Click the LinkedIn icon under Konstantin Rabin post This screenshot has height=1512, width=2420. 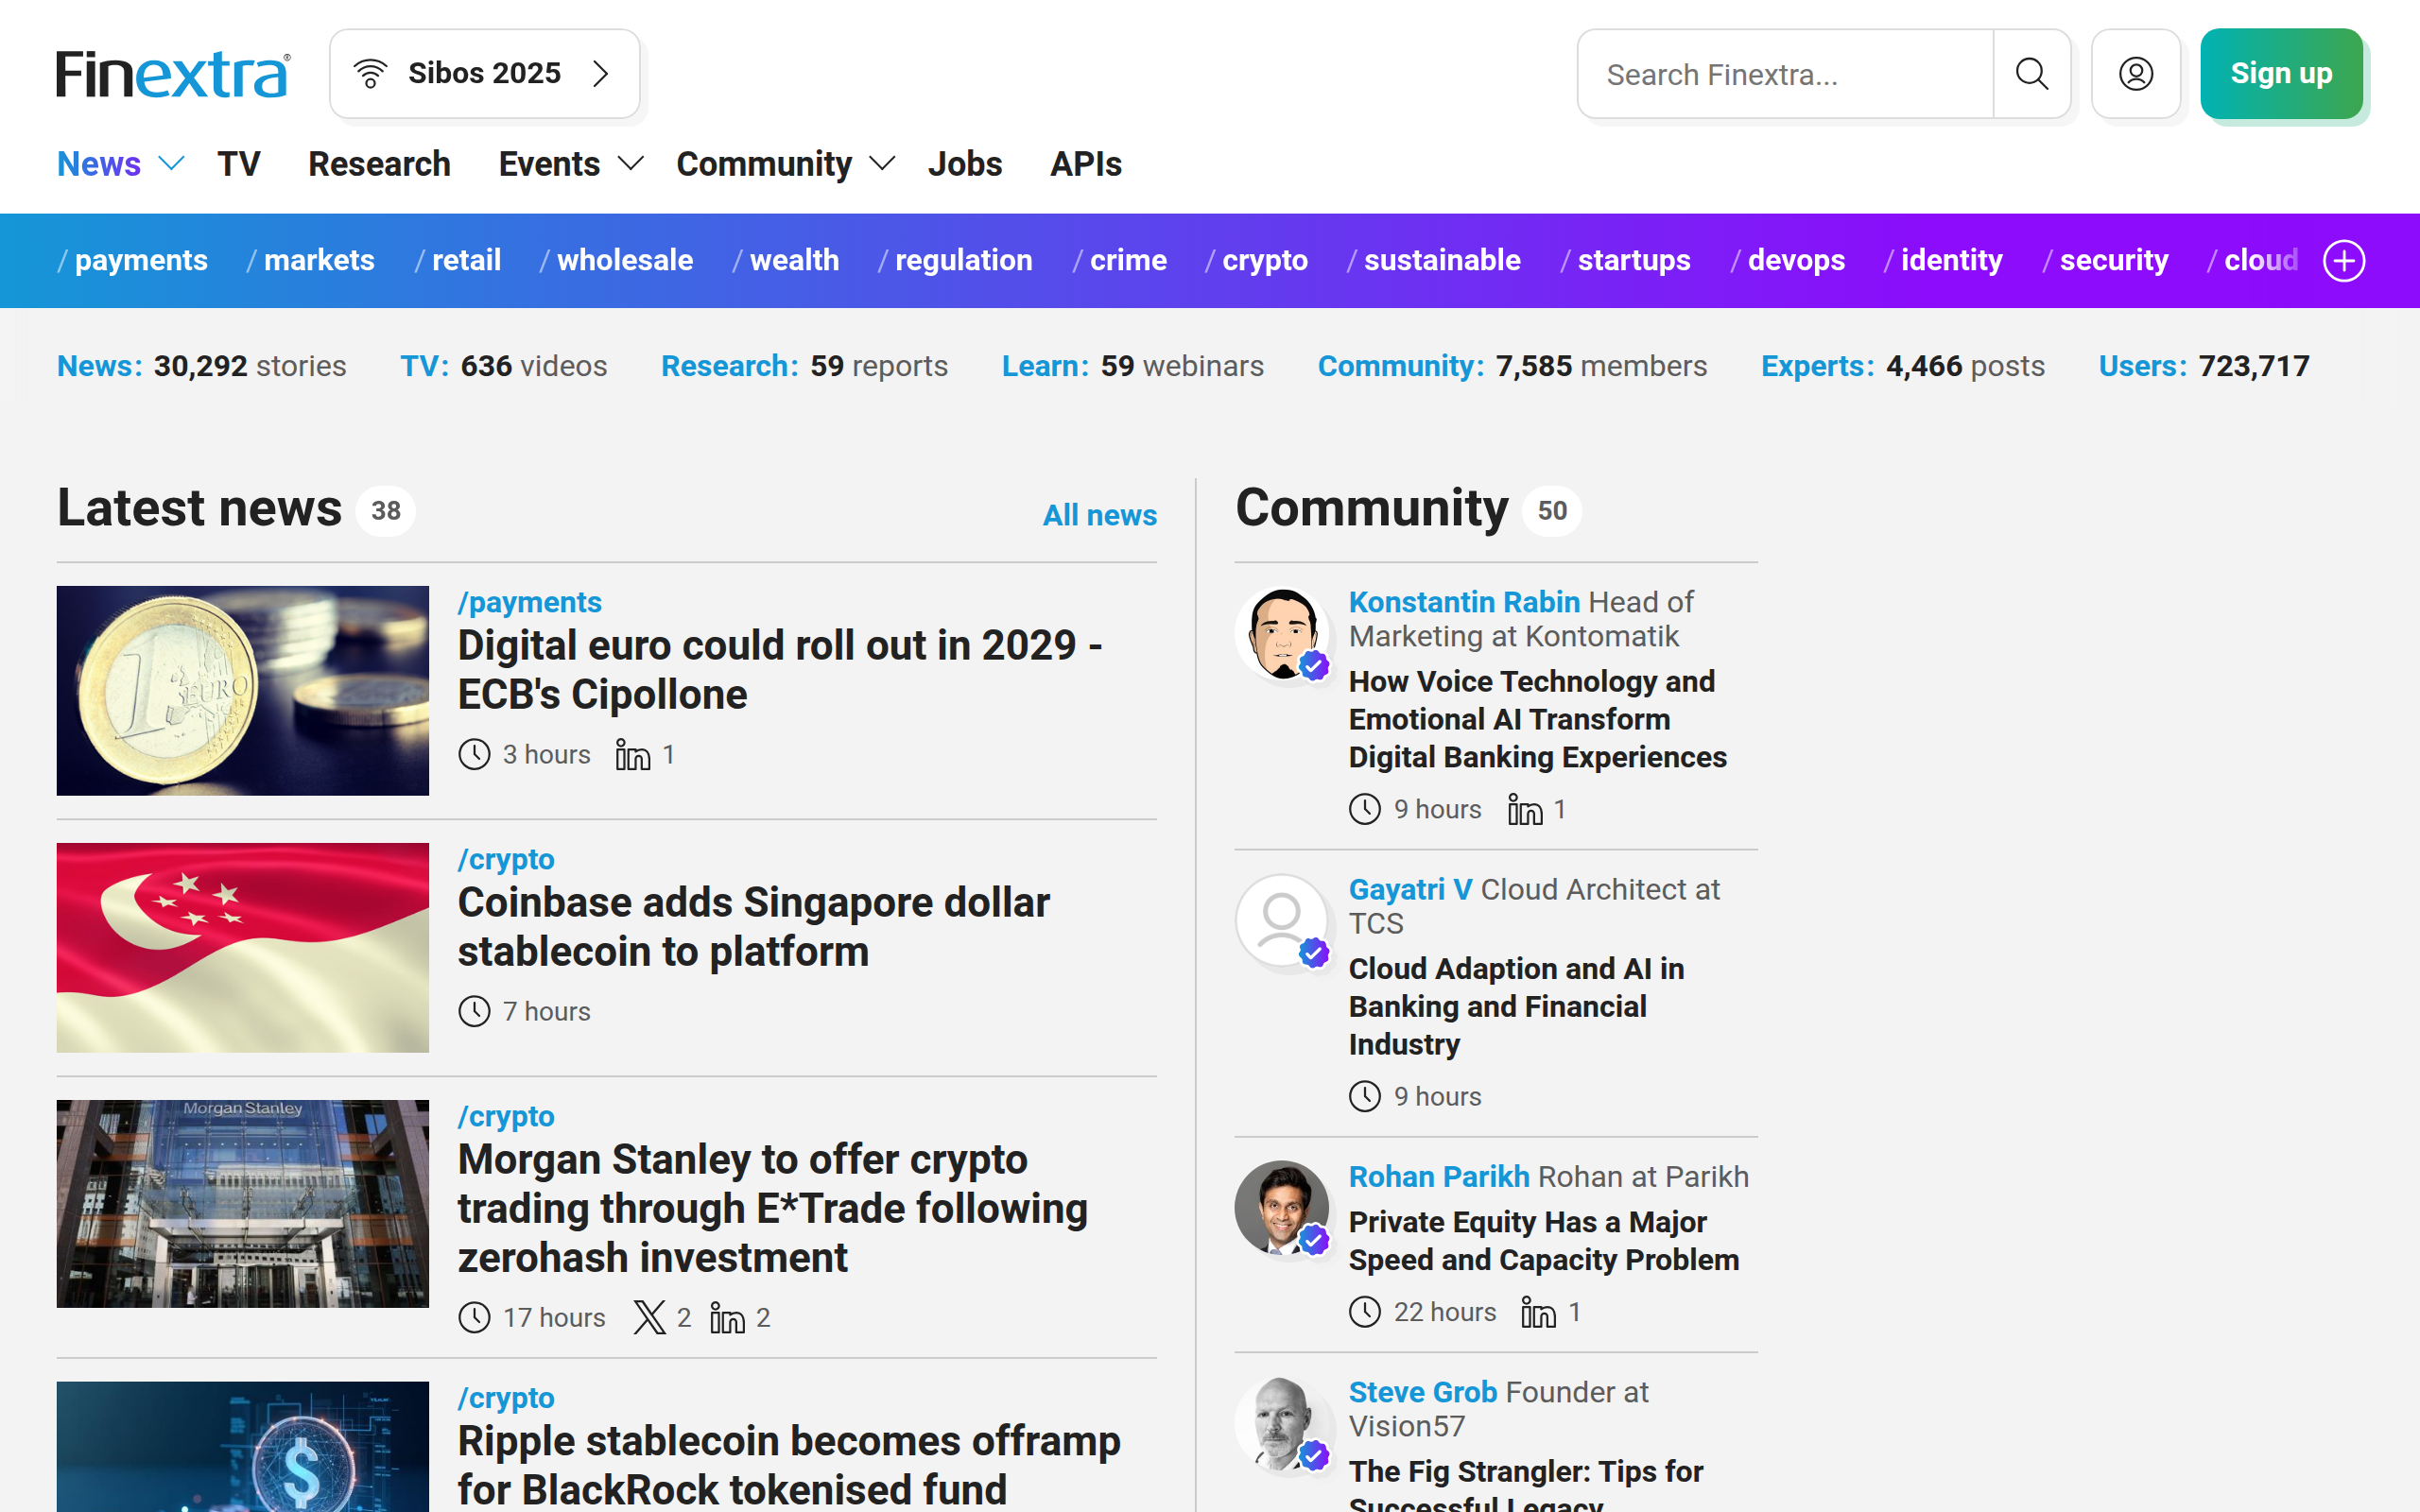coord(1524,809)
